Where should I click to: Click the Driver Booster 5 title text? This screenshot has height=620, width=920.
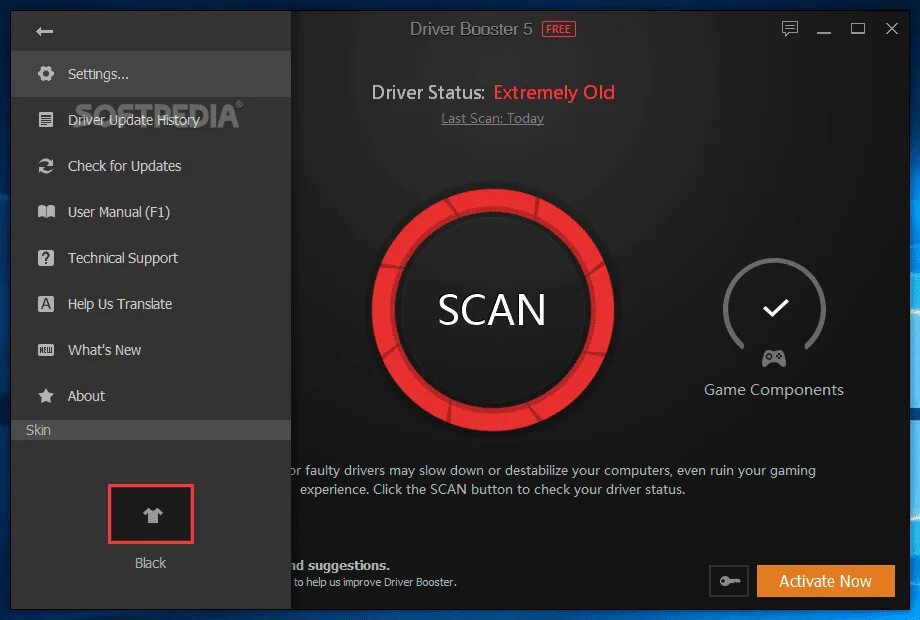471,29
